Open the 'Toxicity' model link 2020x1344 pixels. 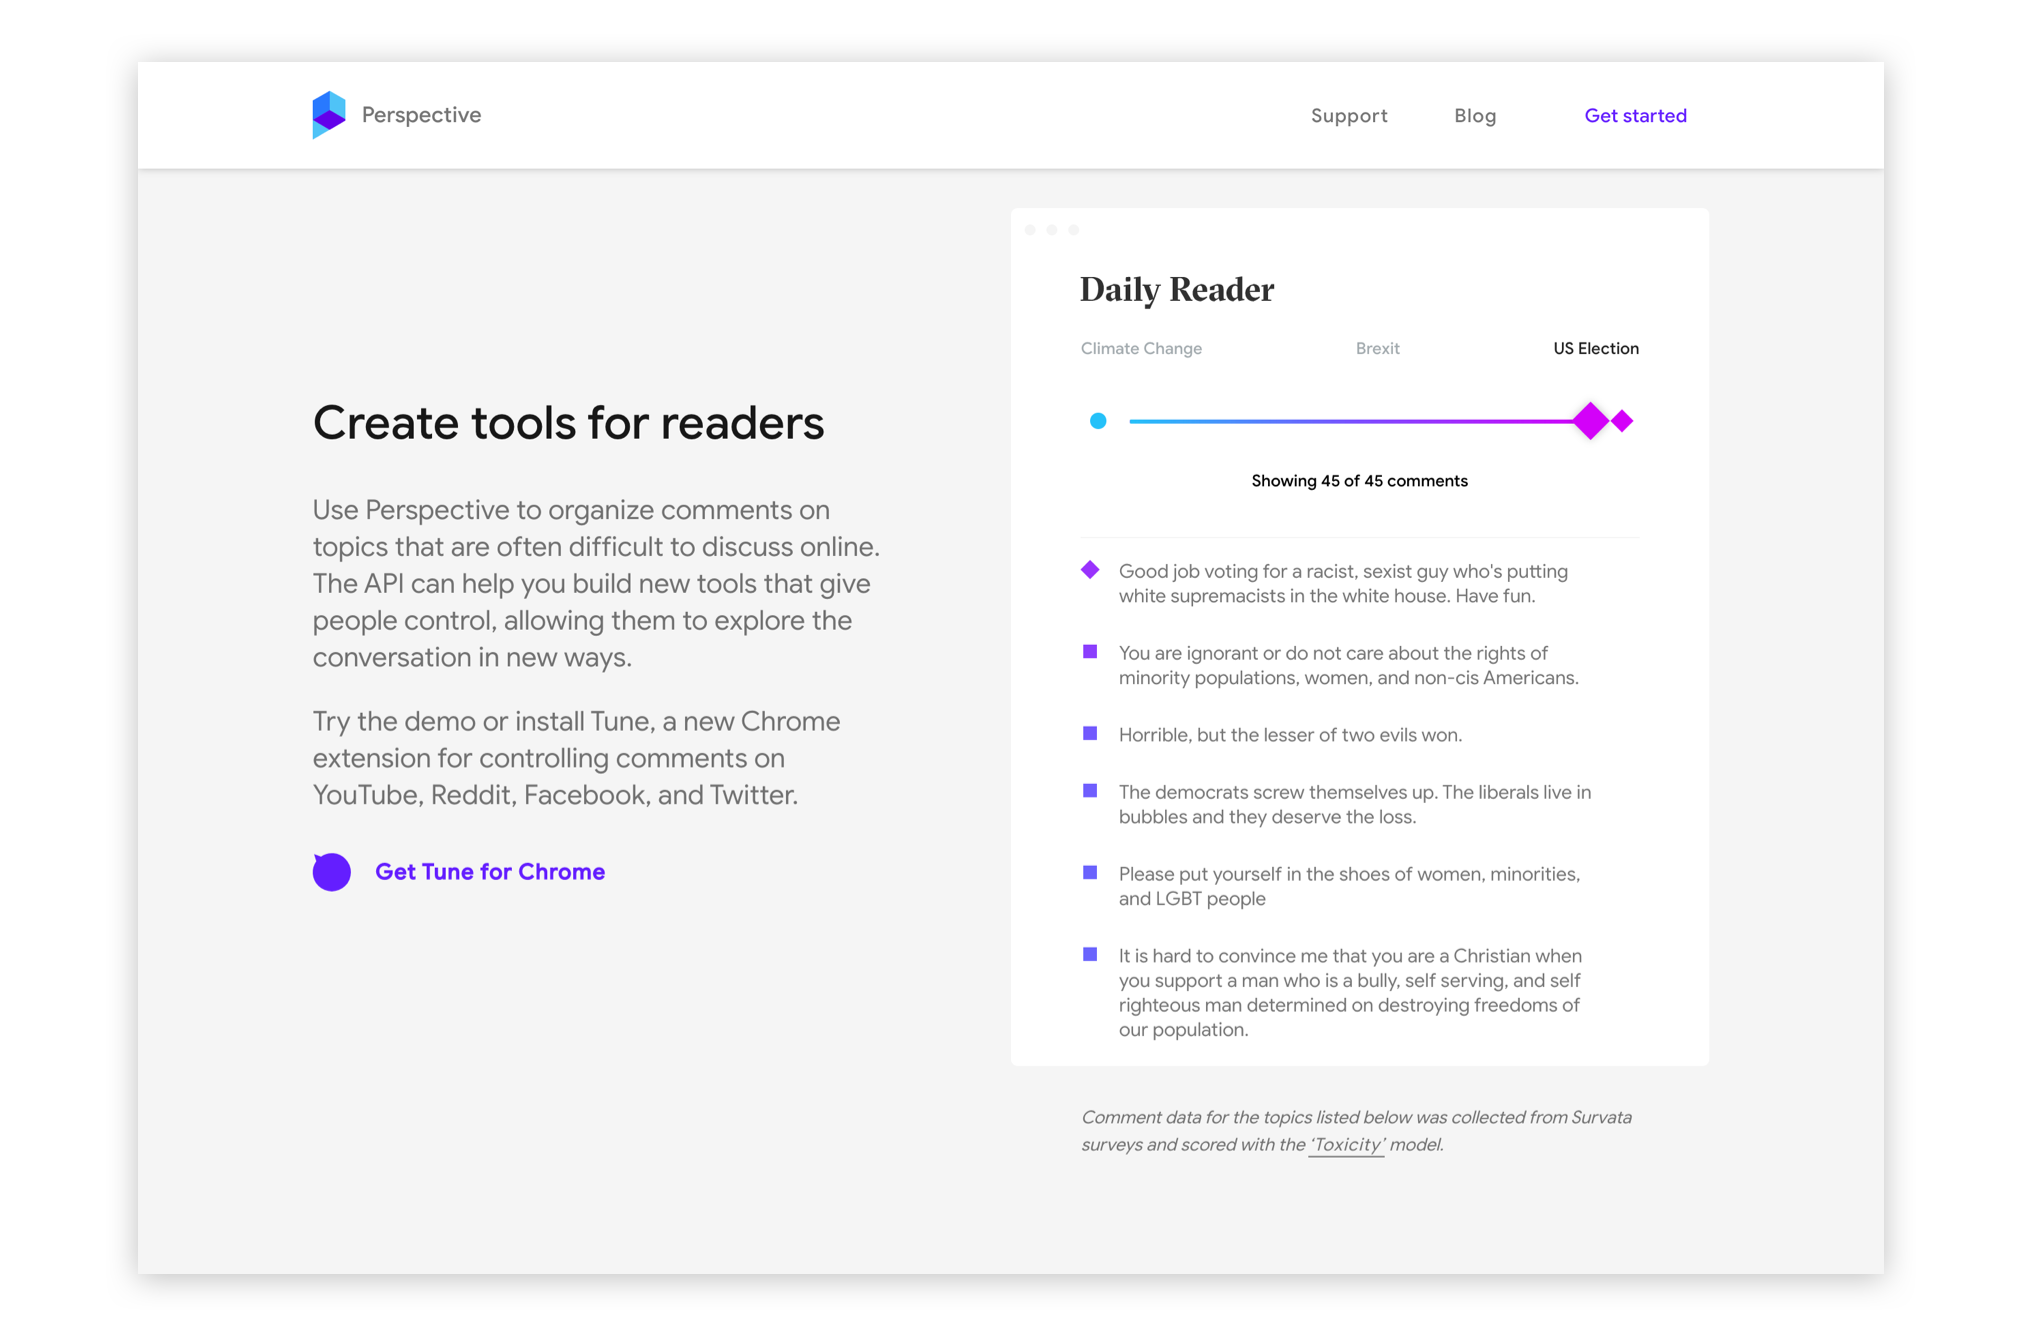pos(1346,1145)
